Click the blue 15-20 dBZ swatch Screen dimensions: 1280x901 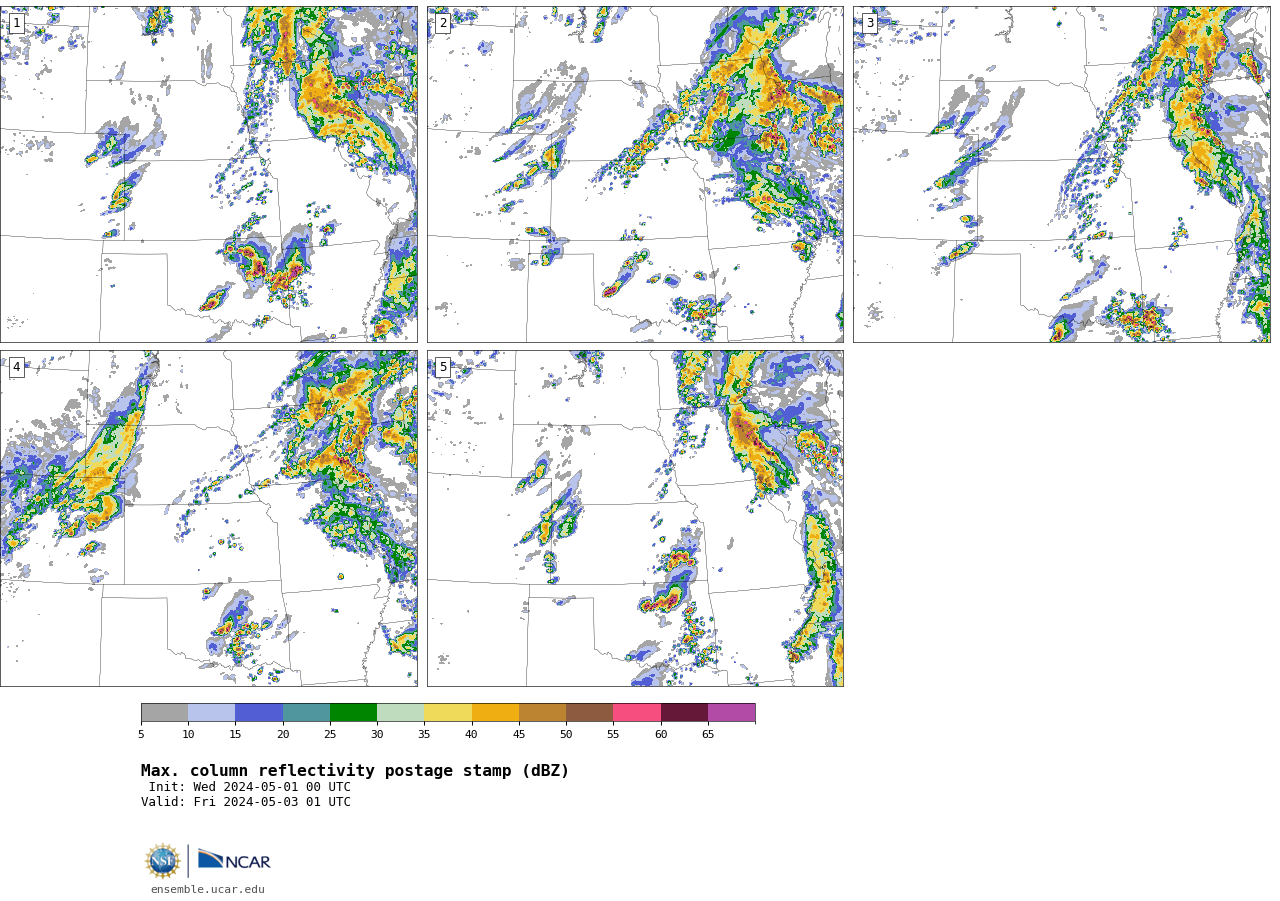pyautogui.click(x=259, y=712)
